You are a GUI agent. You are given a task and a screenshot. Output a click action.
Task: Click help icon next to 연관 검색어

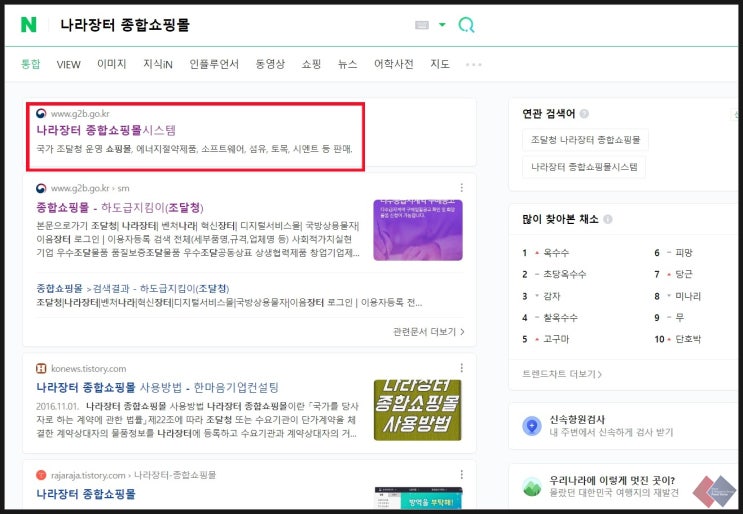coord(584,114)
